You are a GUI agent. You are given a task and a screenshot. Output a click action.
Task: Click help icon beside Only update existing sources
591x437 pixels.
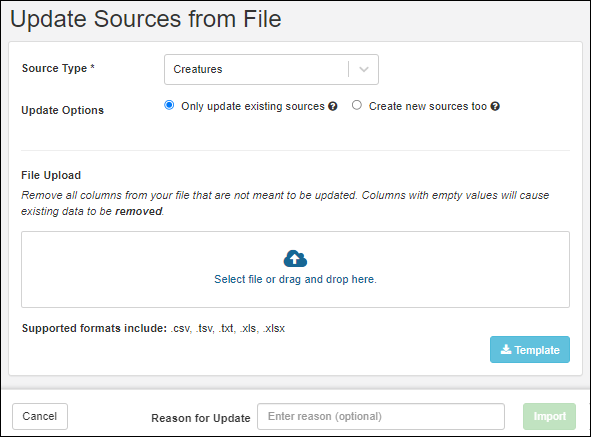pos(332,106)
